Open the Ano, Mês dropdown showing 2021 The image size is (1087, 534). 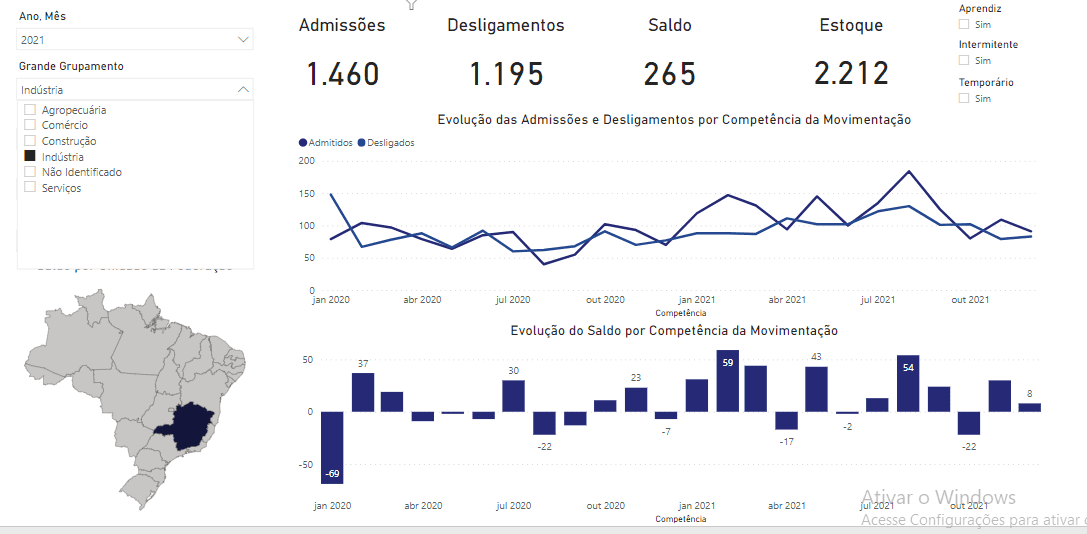135,40
